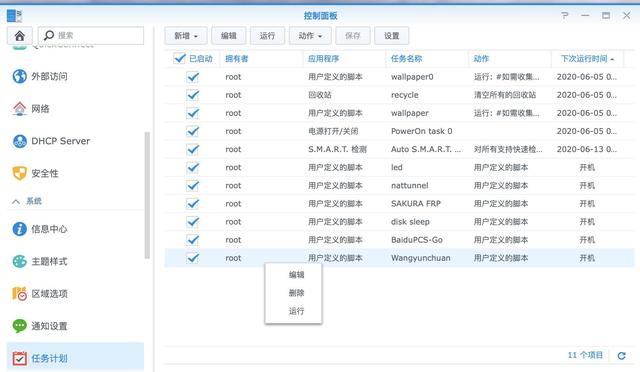Go to Control Panel home icon
This screenshot has width=640, height=372.
click(20, 36)
